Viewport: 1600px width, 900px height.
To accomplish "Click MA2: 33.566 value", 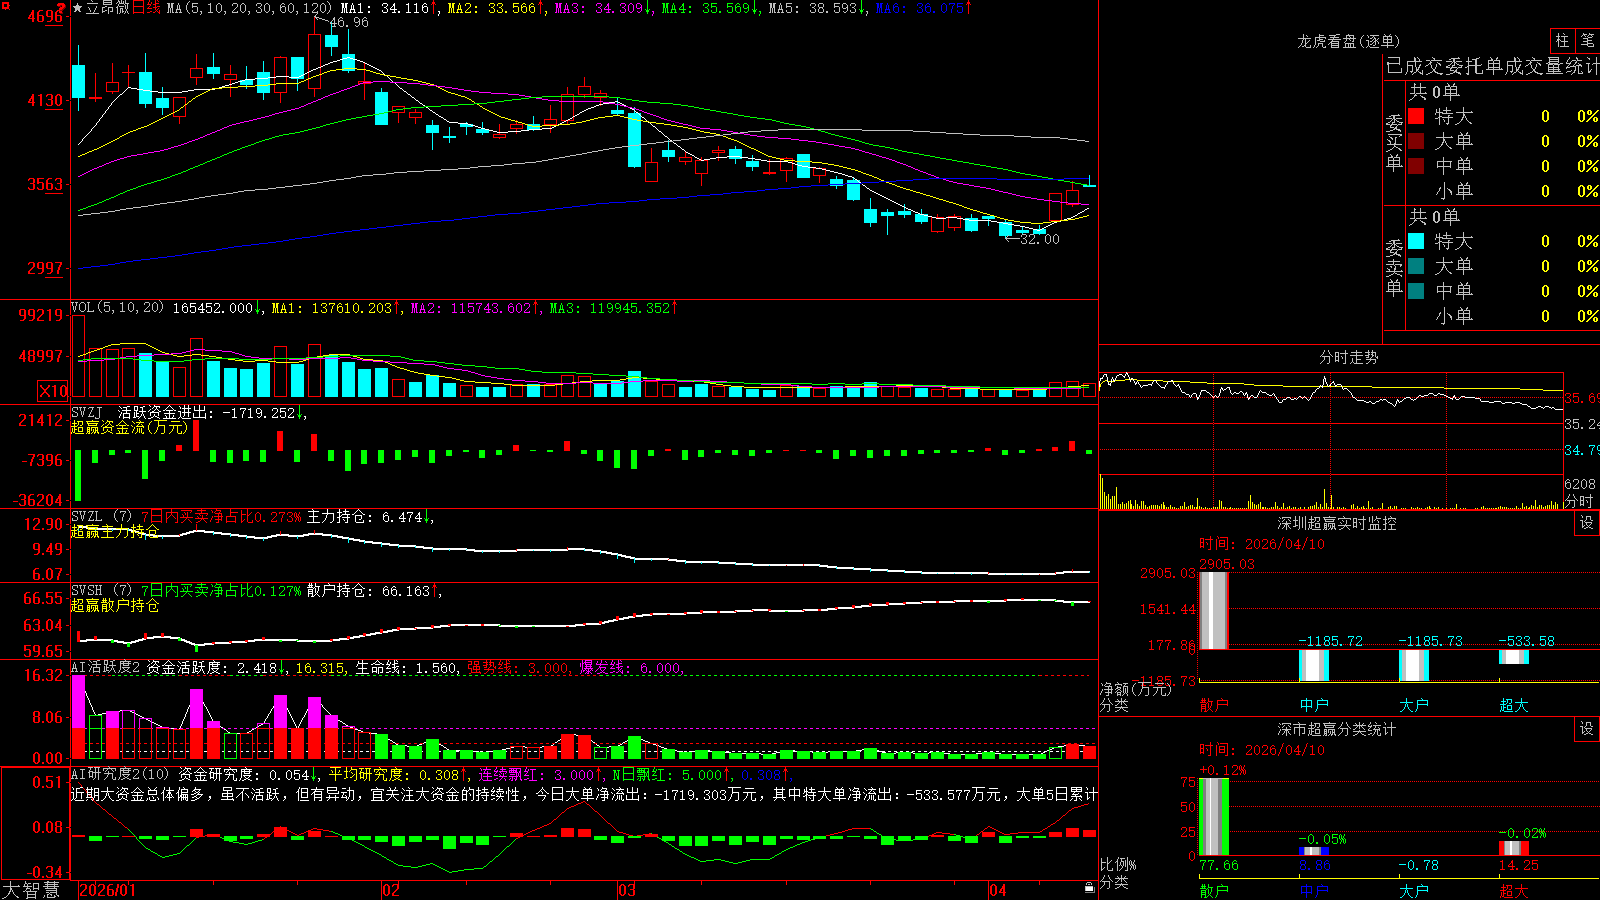I will (x=496, y=8).
